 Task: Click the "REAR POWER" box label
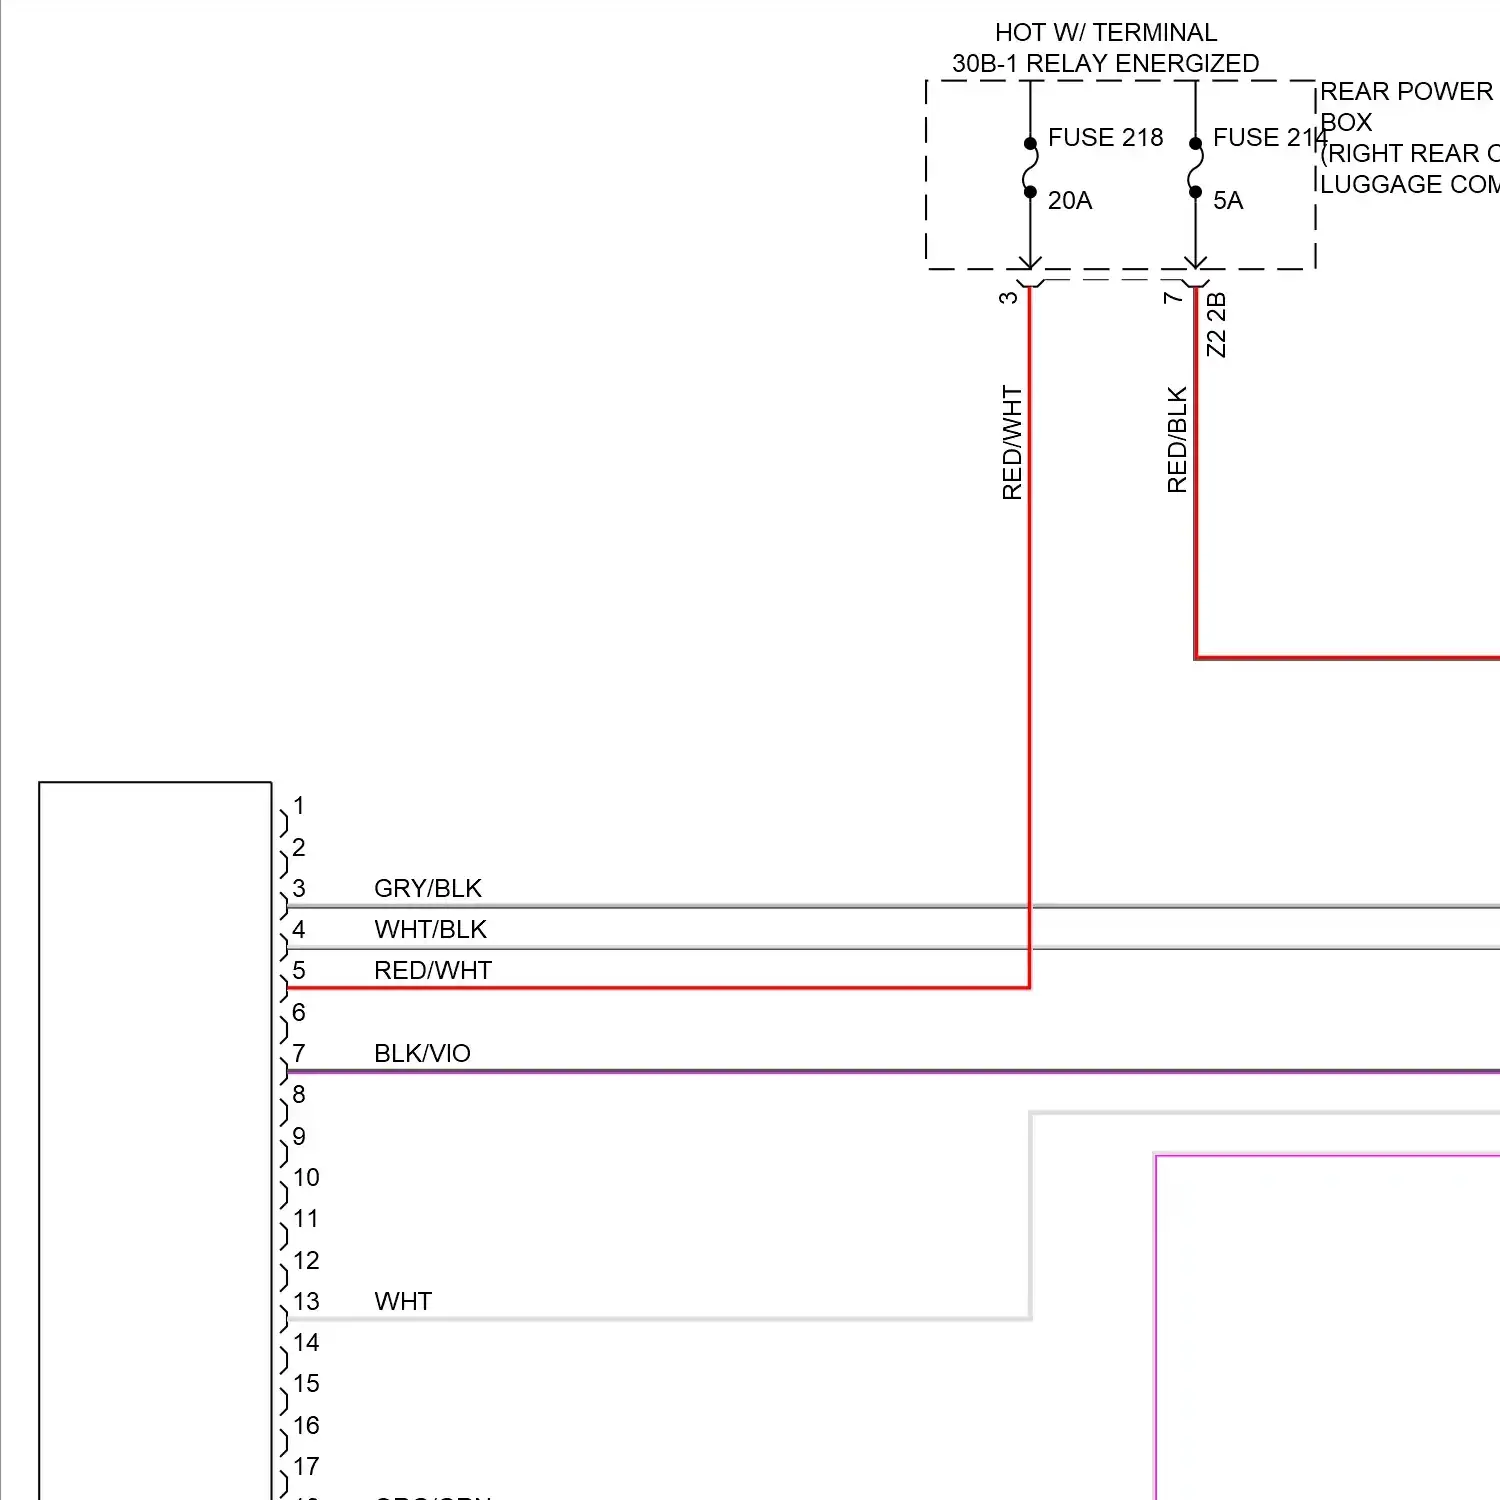pyautogui.click(x=1406, y=91)
